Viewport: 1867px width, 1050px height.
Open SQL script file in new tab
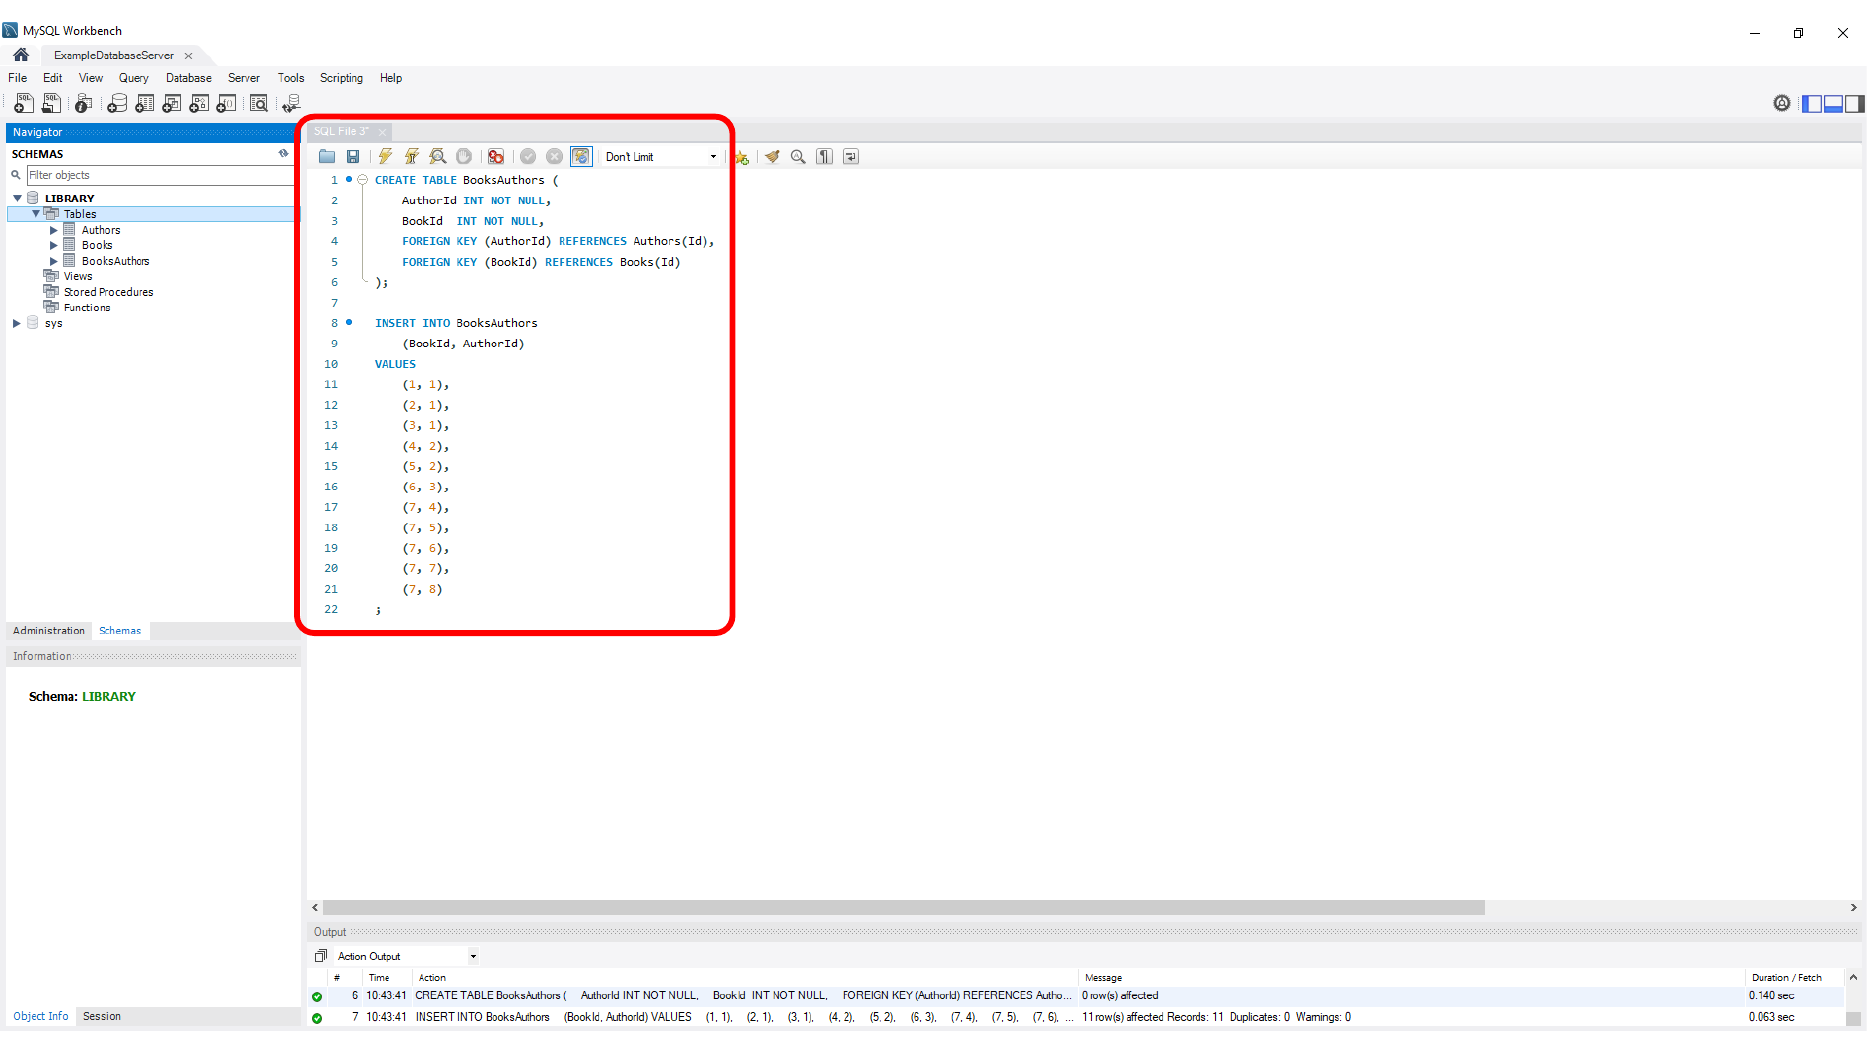tap(51, 103)
